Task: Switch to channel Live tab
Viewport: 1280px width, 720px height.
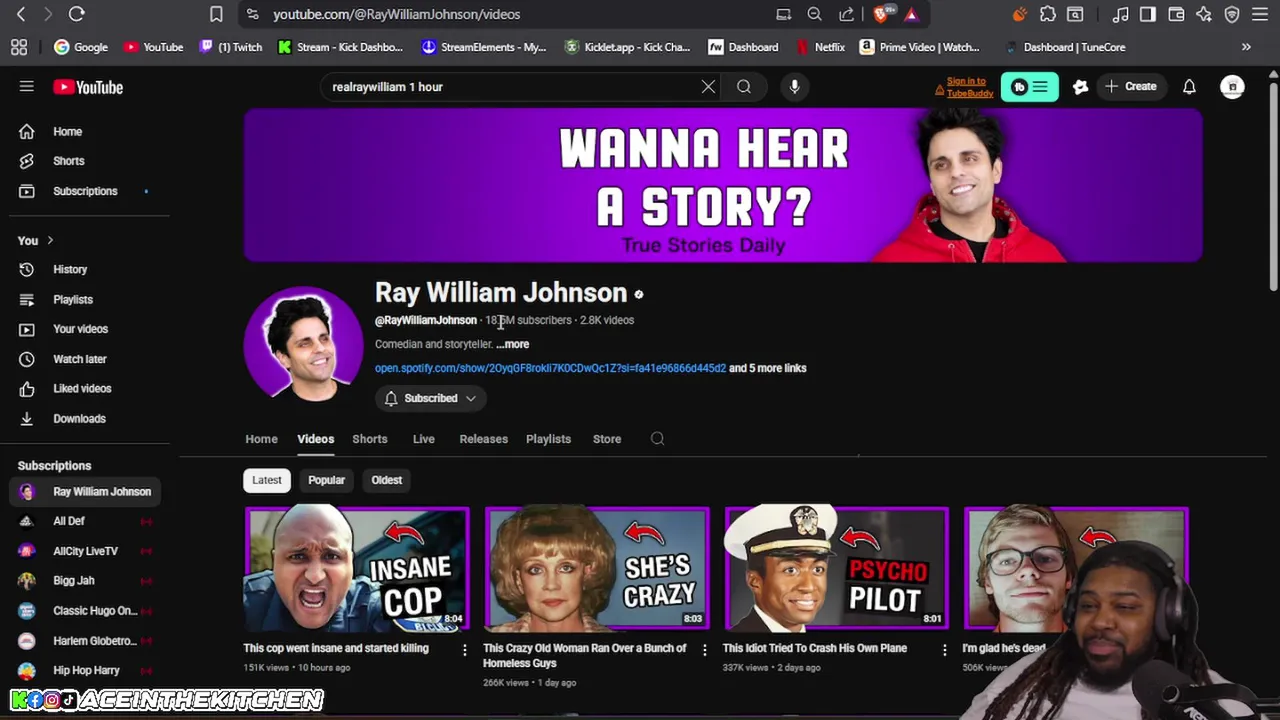Action: point(424,439)
